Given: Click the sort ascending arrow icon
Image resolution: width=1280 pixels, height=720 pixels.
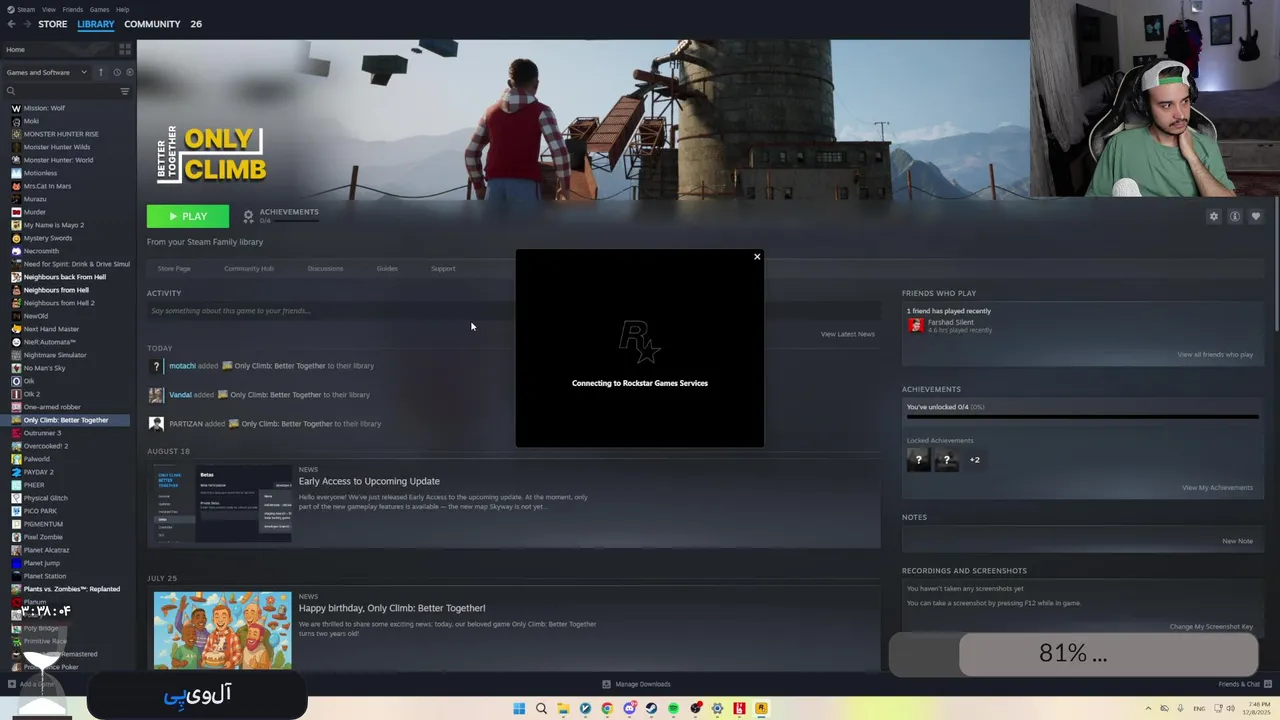Looking at the screenshot, I should click(x=100, y=72).
